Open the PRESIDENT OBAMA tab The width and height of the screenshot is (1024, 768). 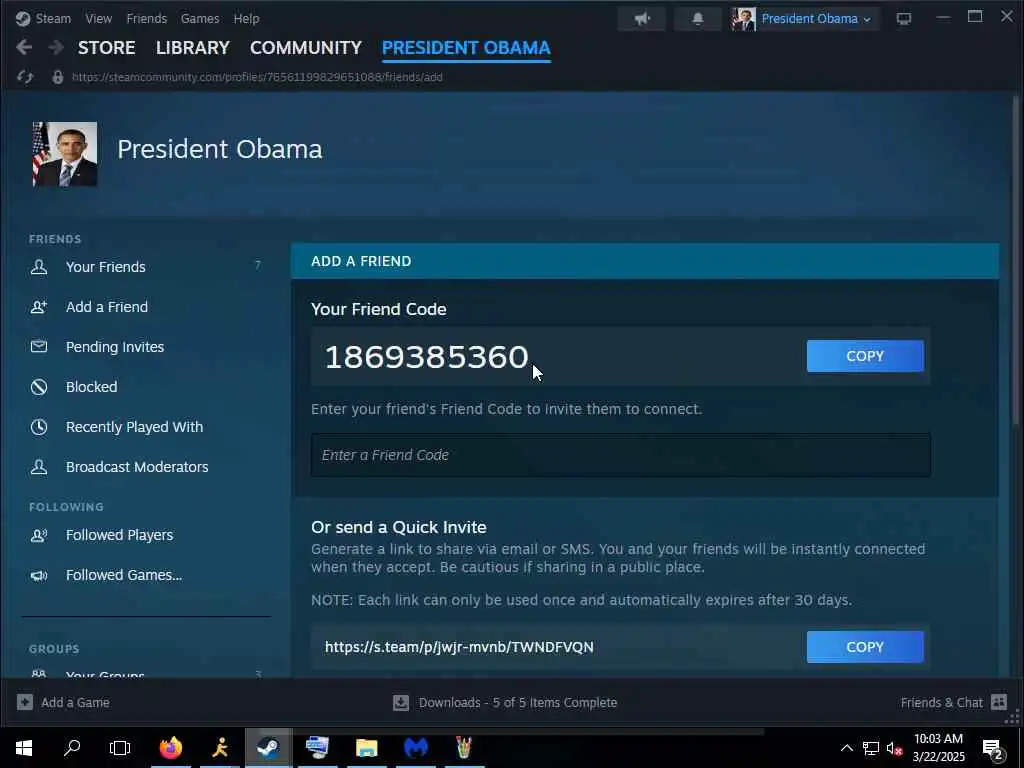[x=466, y=48]
